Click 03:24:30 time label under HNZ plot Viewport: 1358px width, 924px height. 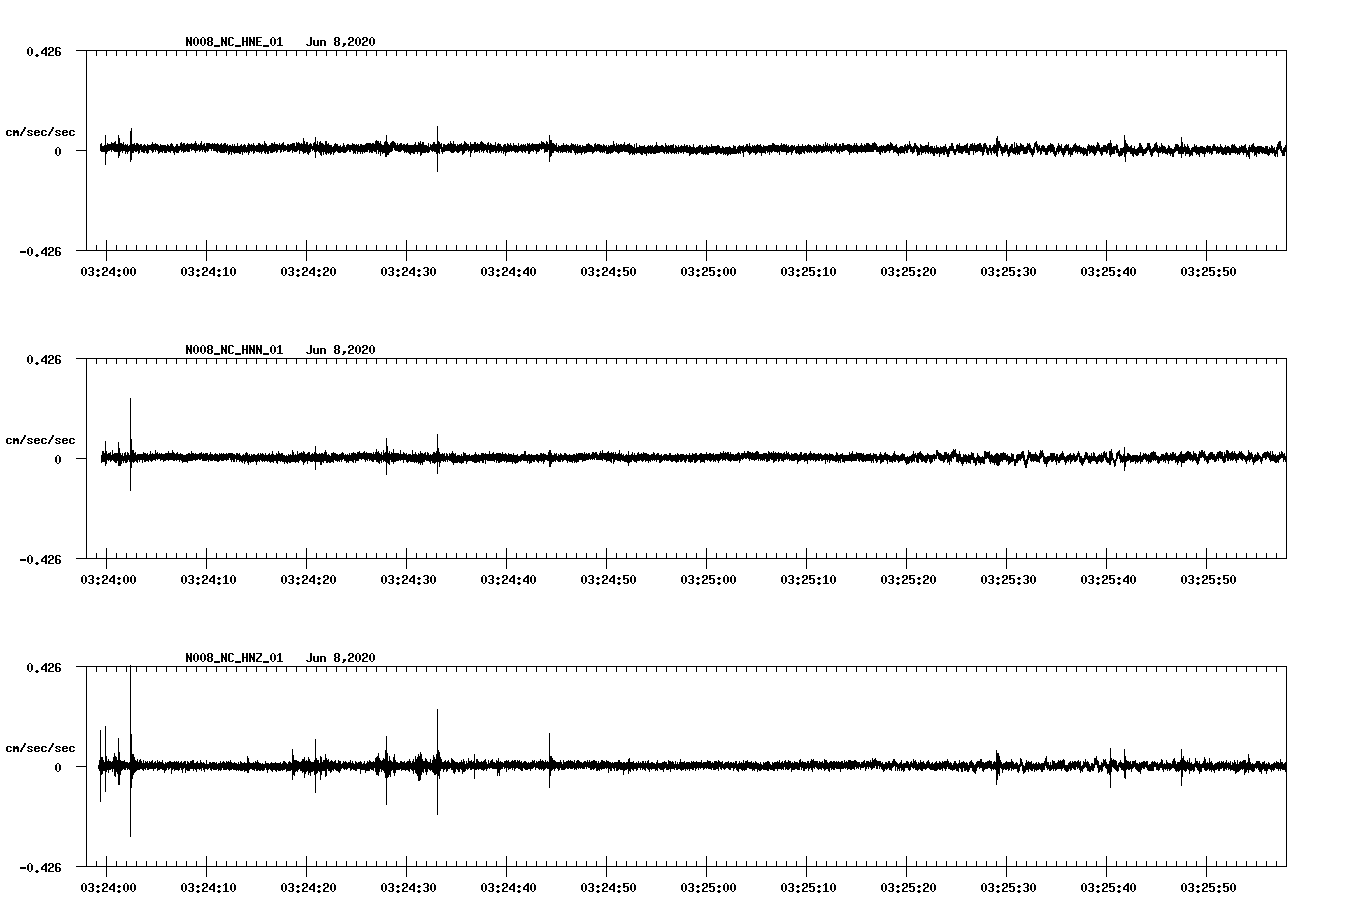407,888
